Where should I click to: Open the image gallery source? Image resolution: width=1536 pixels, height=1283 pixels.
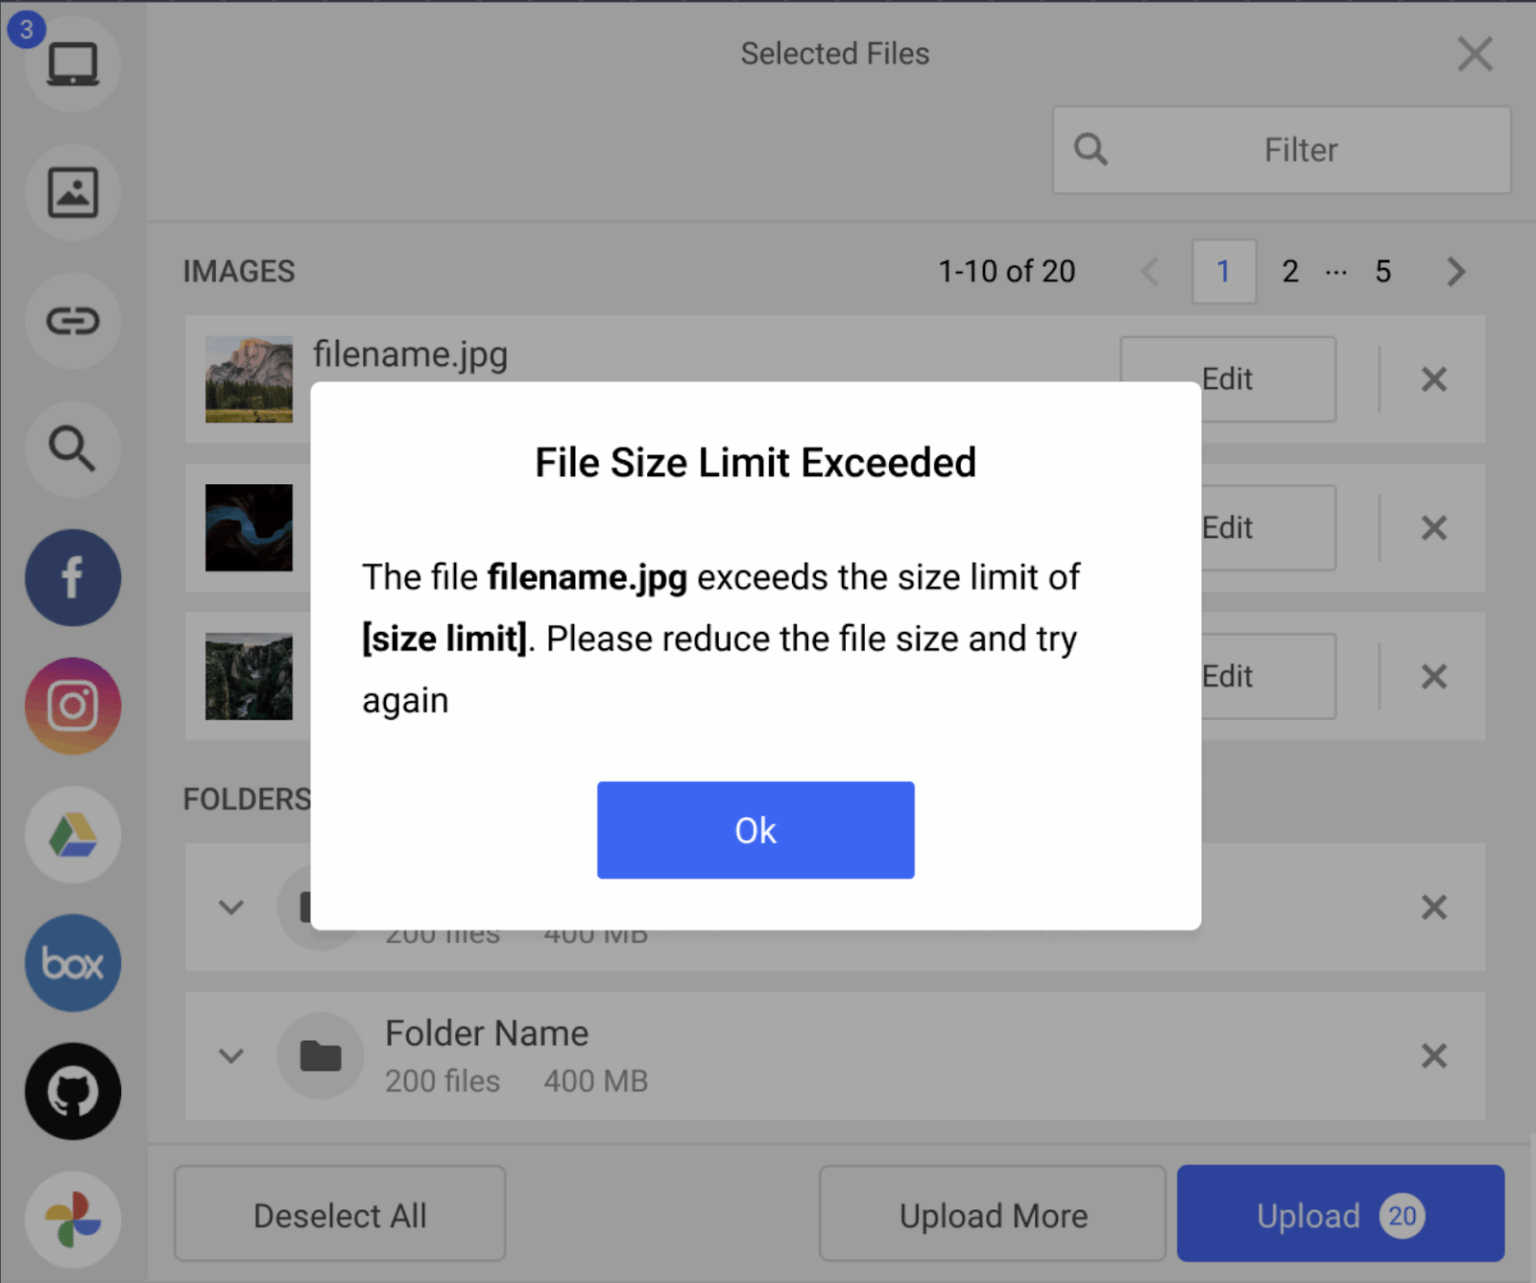(72, 192)
